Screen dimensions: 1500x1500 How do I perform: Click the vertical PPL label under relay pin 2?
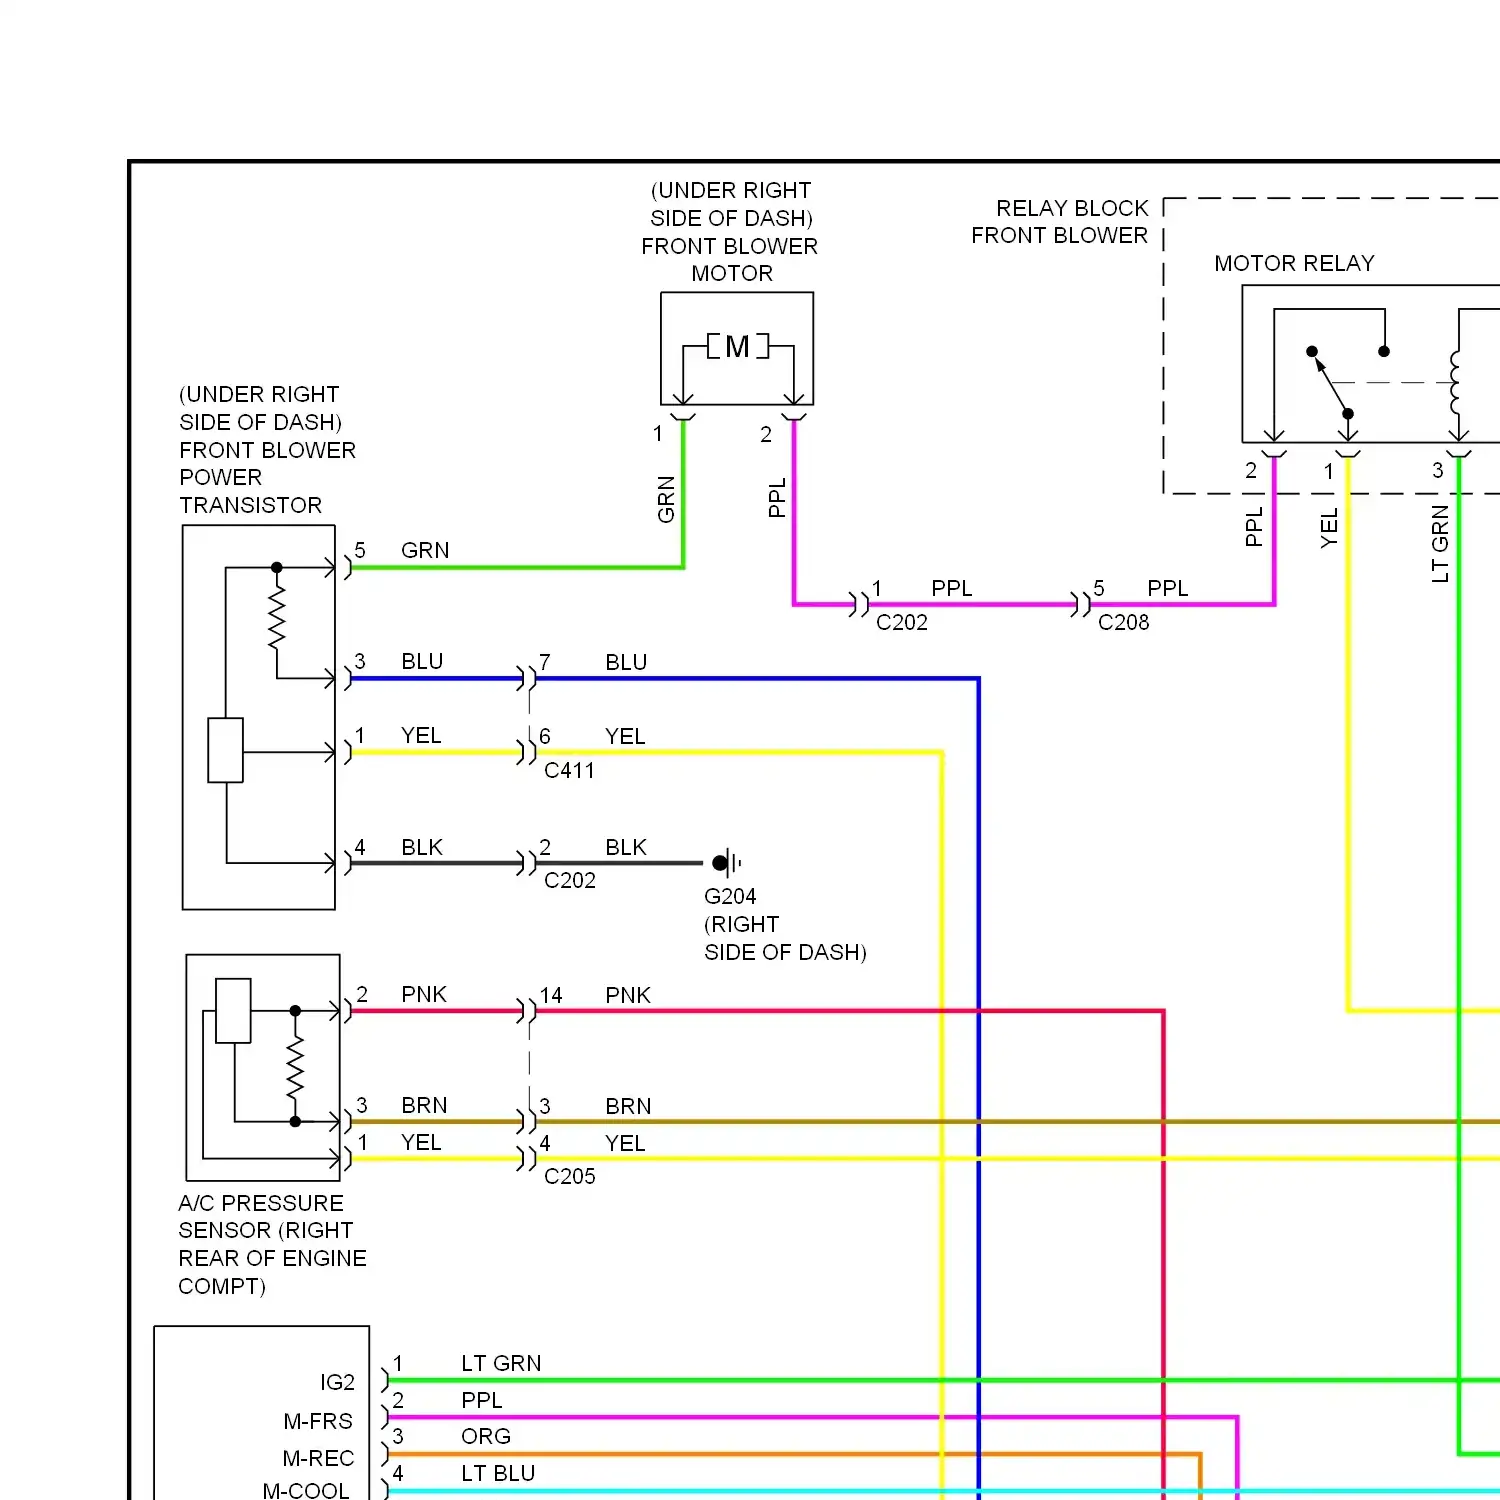coord(1254,527)
